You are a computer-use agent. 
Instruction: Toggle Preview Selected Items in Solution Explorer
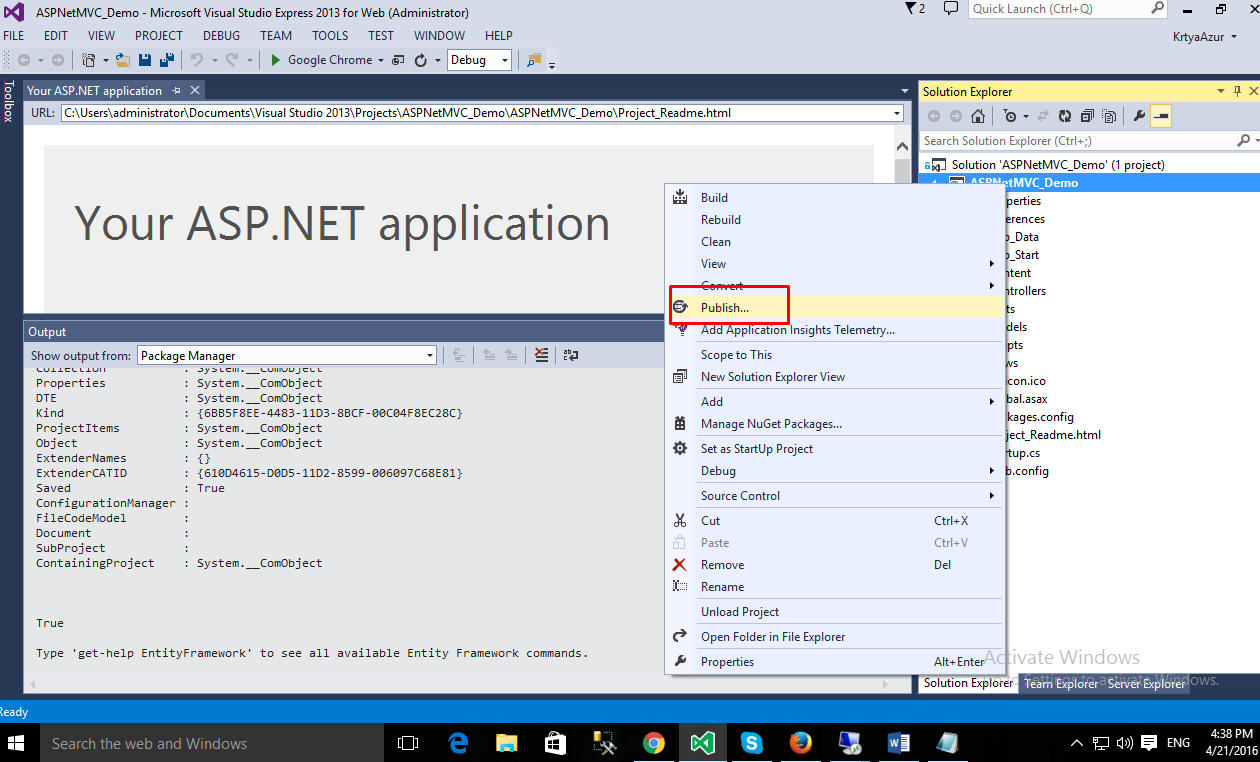point(1160,116)
